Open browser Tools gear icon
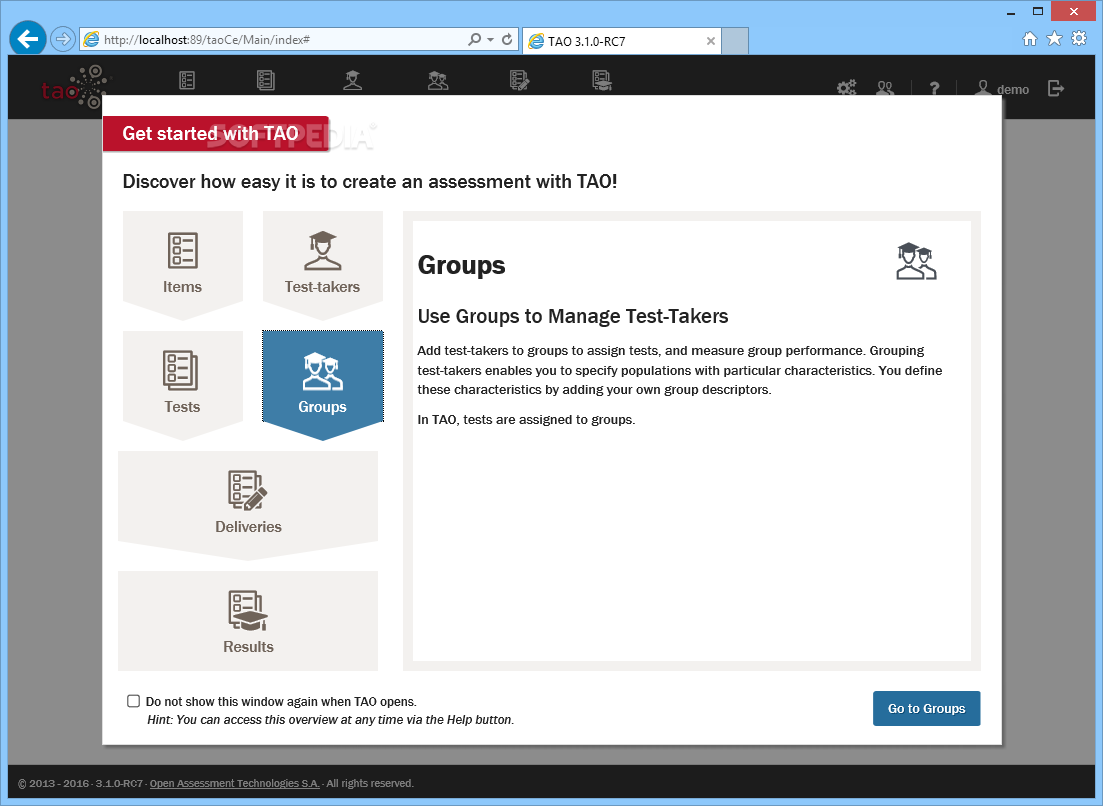1103x806 pixels. point(1079,38)
